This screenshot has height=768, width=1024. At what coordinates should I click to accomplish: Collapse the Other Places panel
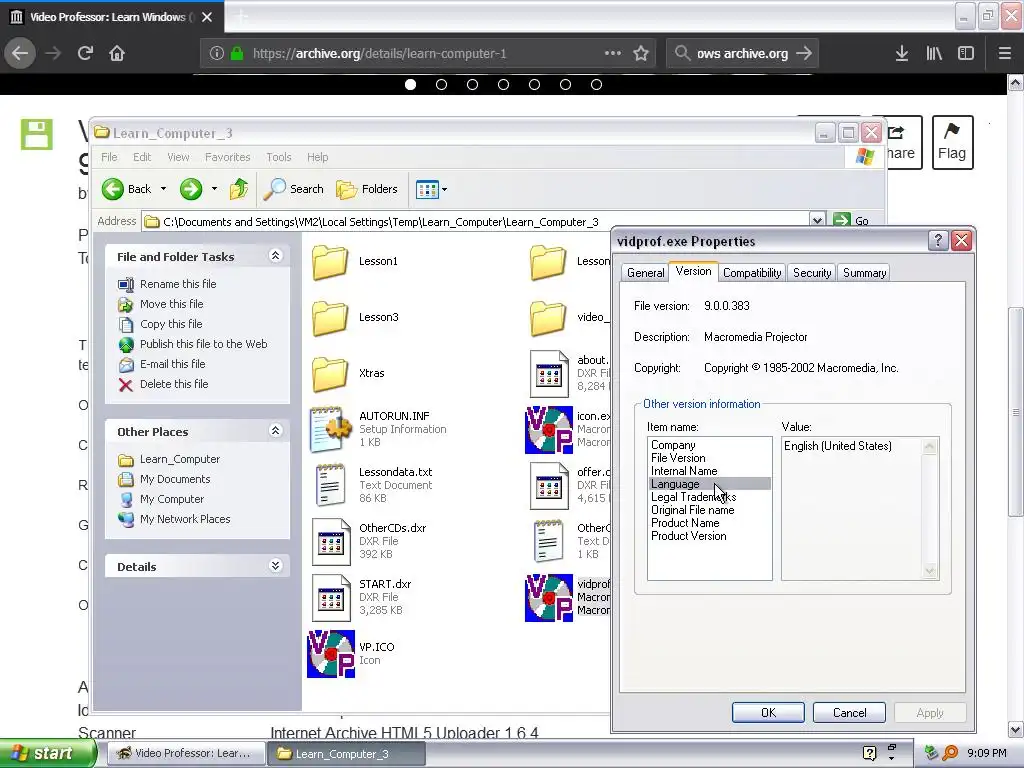point(276,431)
